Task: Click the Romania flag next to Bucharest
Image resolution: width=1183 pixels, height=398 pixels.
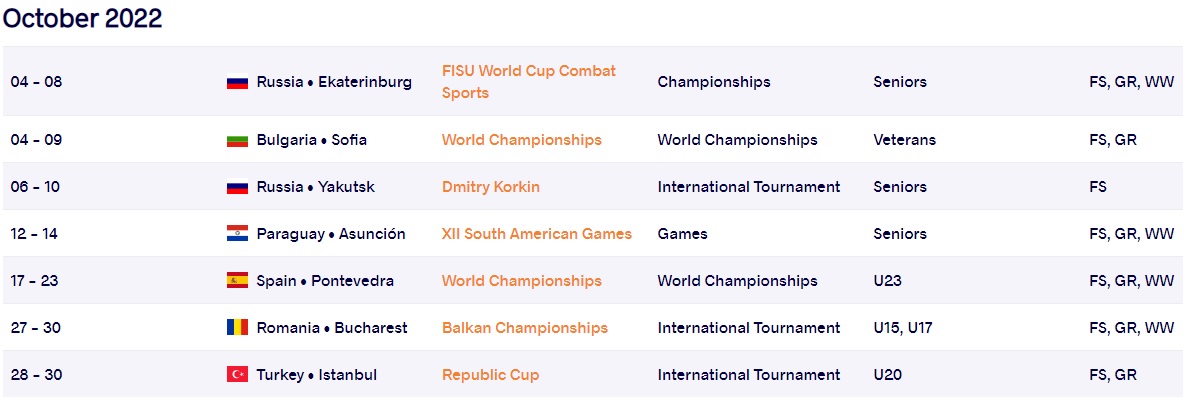Action: pos(238,328)
